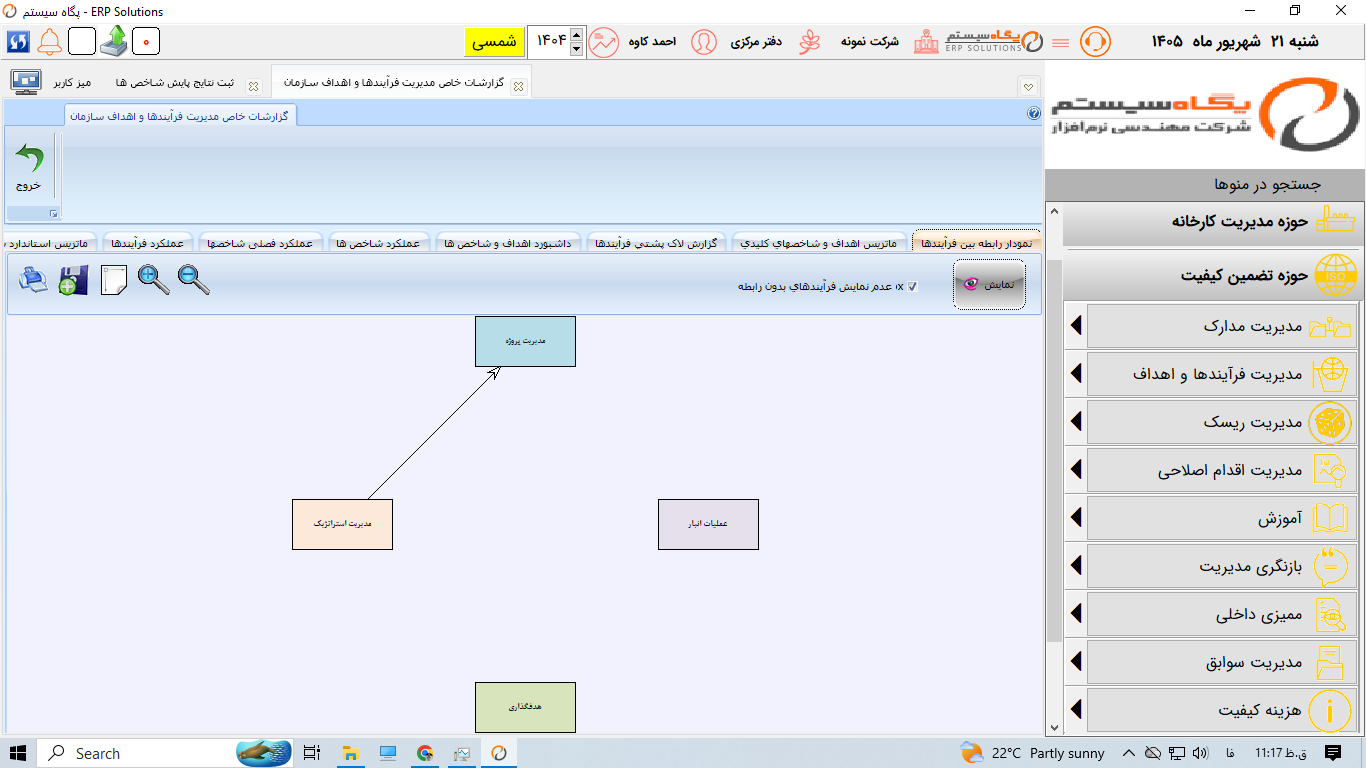
Task: Toggle عدم نمایش فرآیندهای بدون رابطه checkbox
Action: (x=912, y=287)
